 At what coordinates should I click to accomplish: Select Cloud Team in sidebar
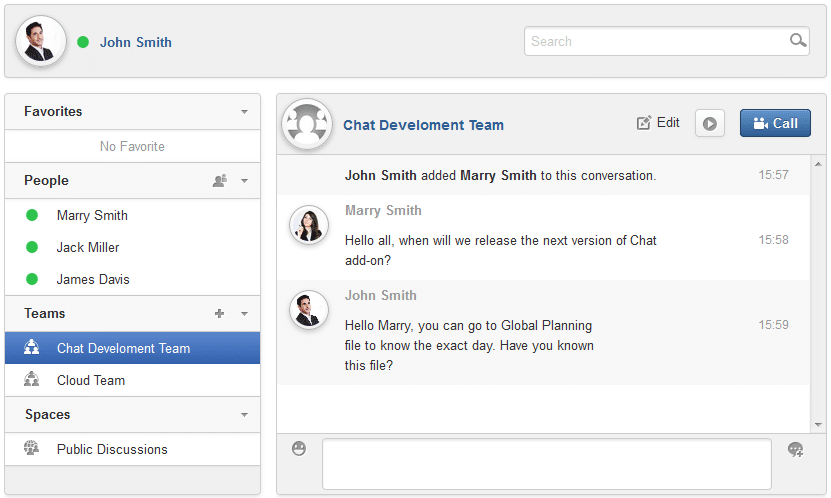coord(132,380)
